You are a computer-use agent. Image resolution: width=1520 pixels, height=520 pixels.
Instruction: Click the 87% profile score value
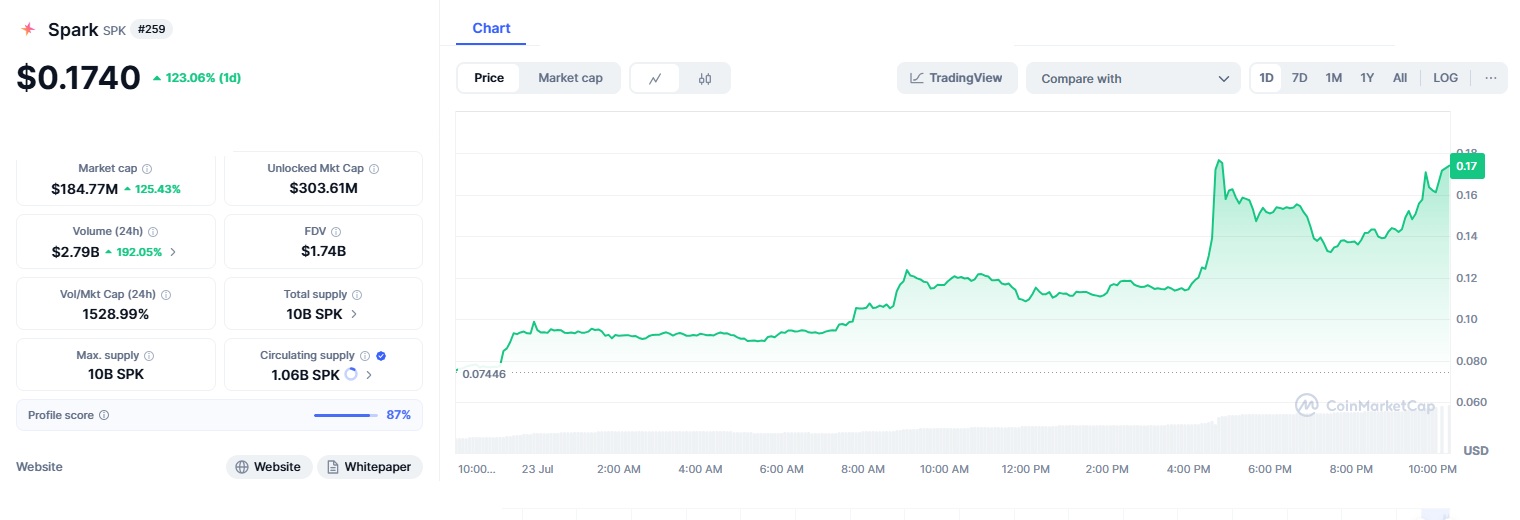pos(398,415)
